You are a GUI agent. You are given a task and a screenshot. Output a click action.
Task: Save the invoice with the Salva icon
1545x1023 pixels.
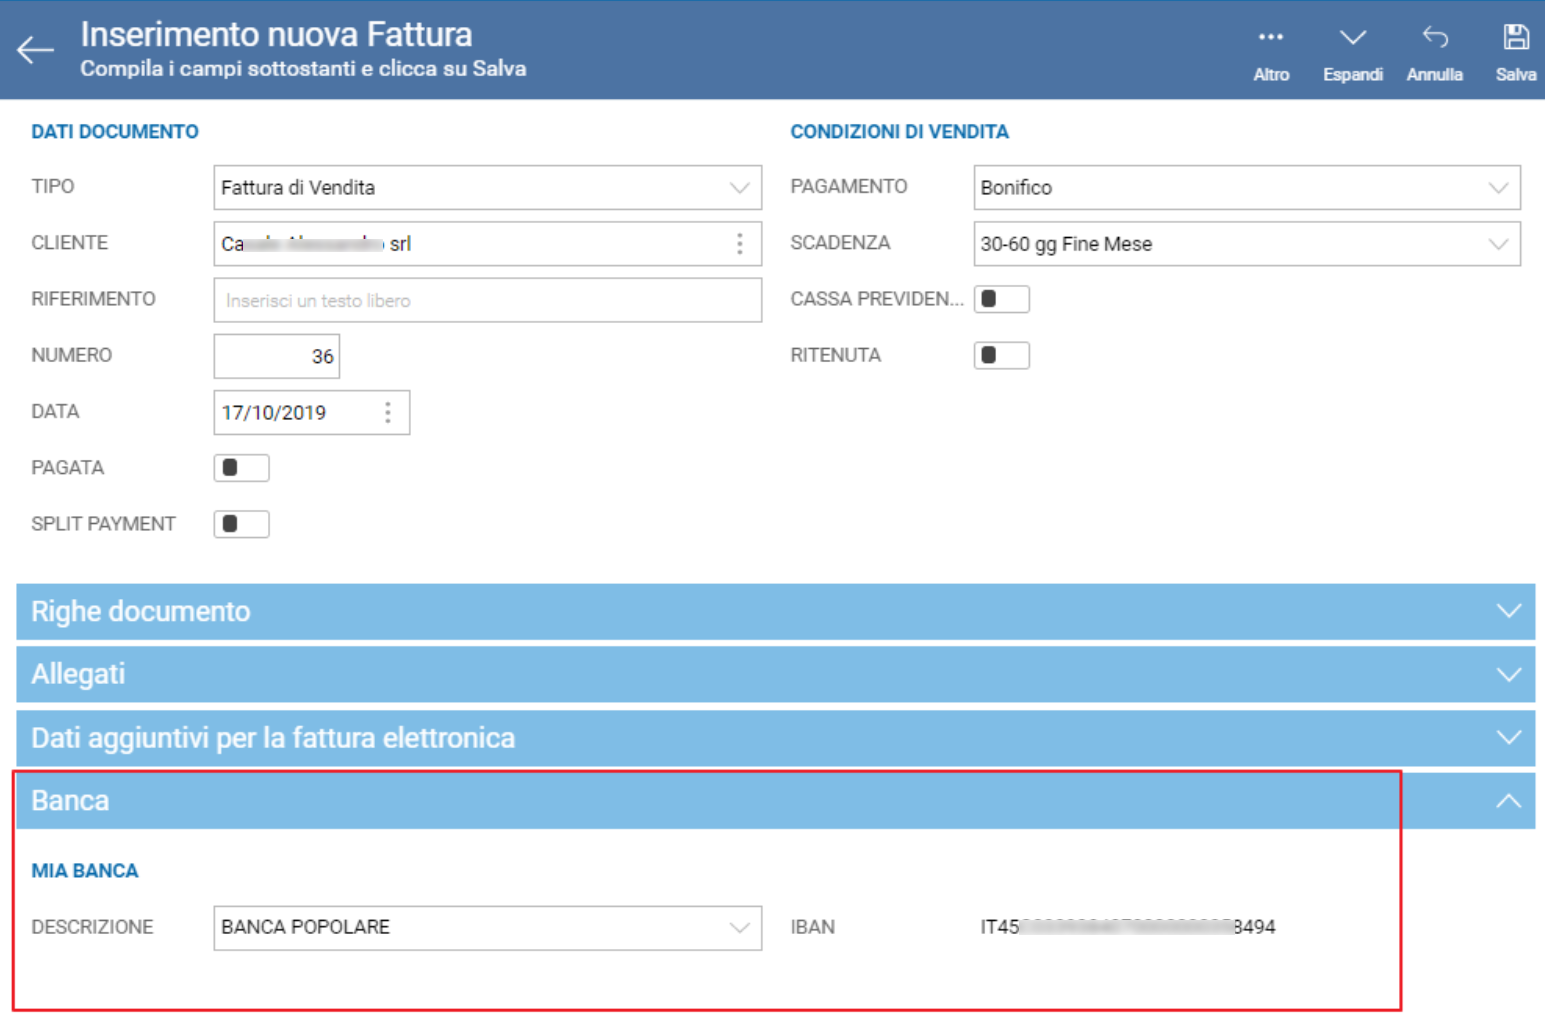[1516, 38]
